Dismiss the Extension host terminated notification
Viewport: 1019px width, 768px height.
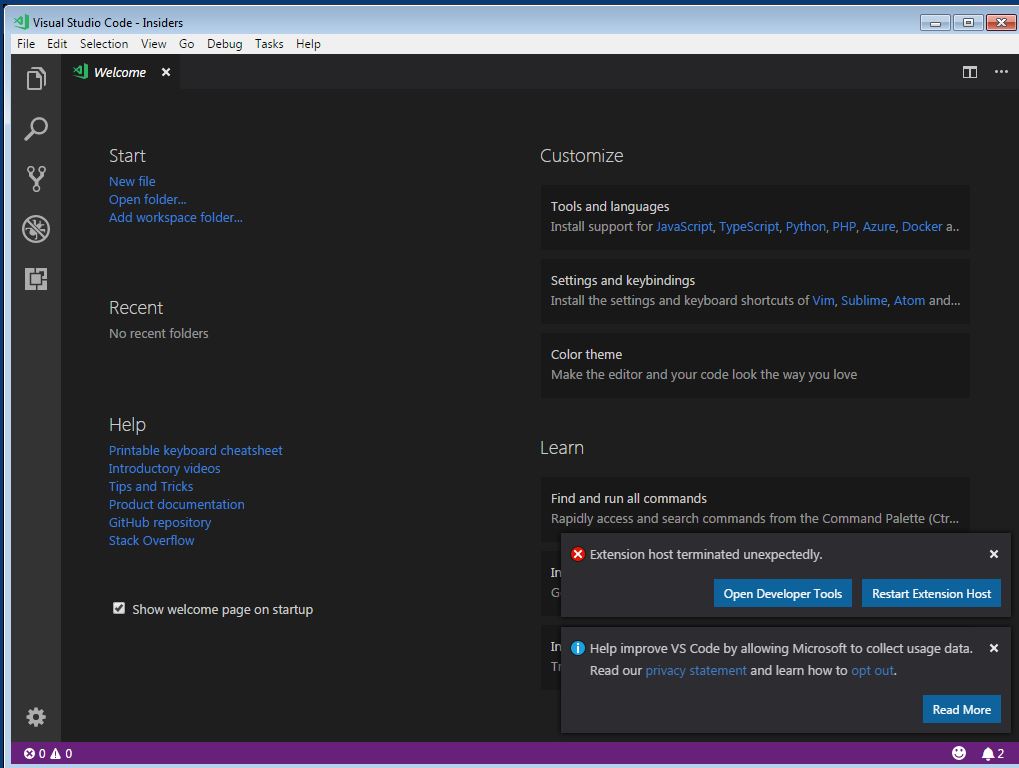point(994,554)
